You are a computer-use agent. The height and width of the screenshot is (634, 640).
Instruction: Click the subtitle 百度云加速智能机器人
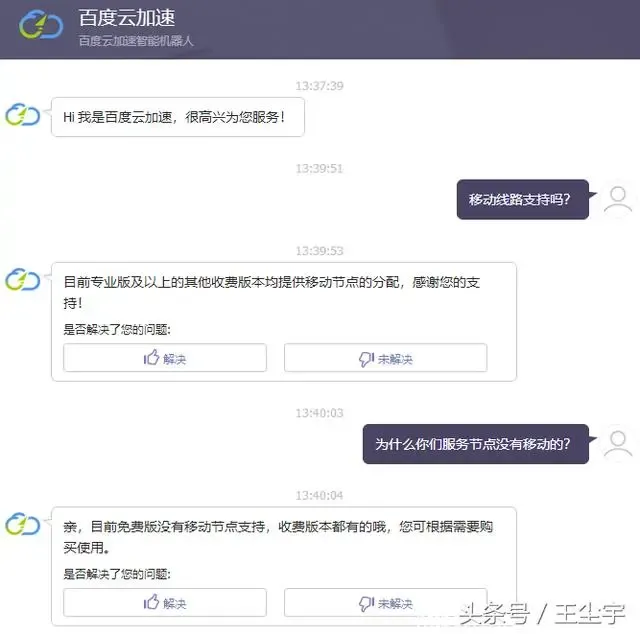136,41
